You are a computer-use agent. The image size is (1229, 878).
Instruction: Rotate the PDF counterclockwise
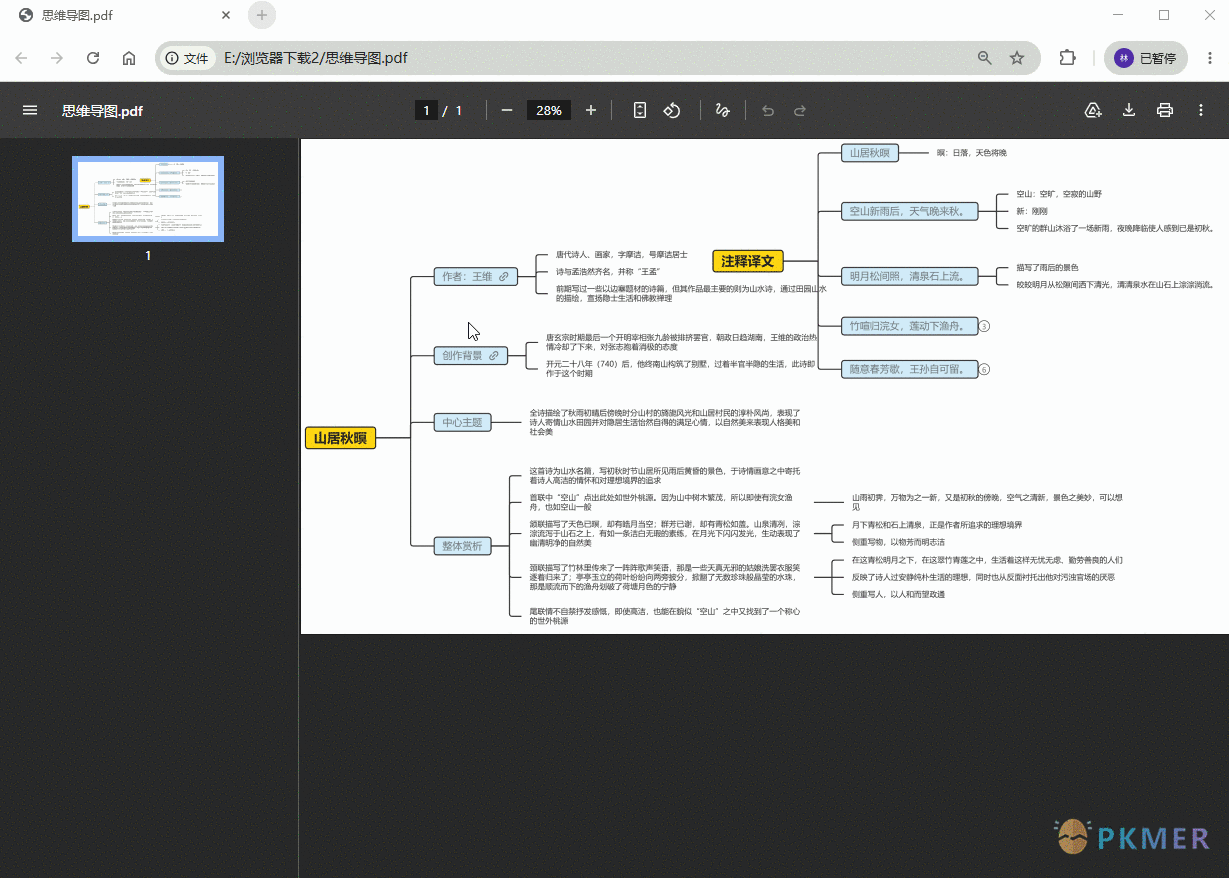pyautogui.click(x=672, y=110)
